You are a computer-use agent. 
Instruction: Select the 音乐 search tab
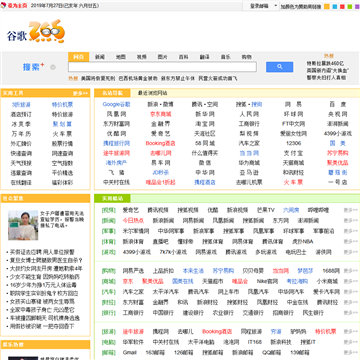[226, 57]
